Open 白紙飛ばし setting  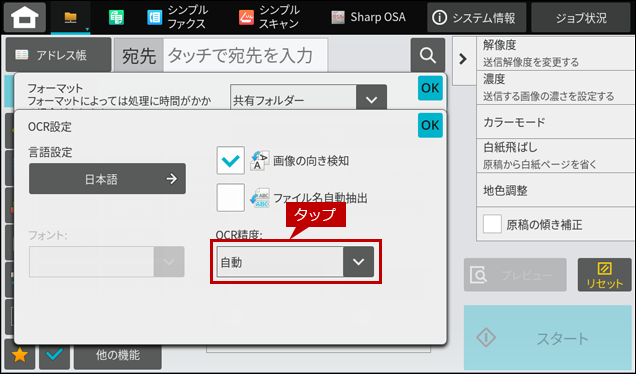pyautogui.click(x=556, y=156)
